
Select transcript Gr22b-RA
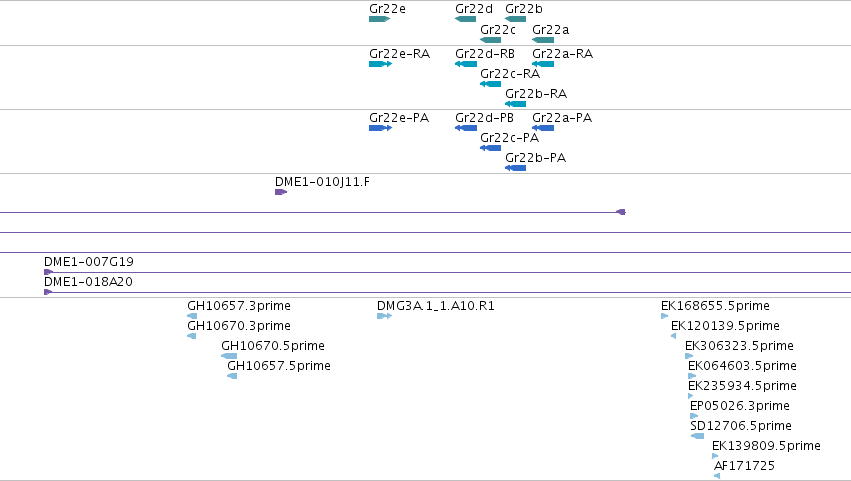(516, 104)
